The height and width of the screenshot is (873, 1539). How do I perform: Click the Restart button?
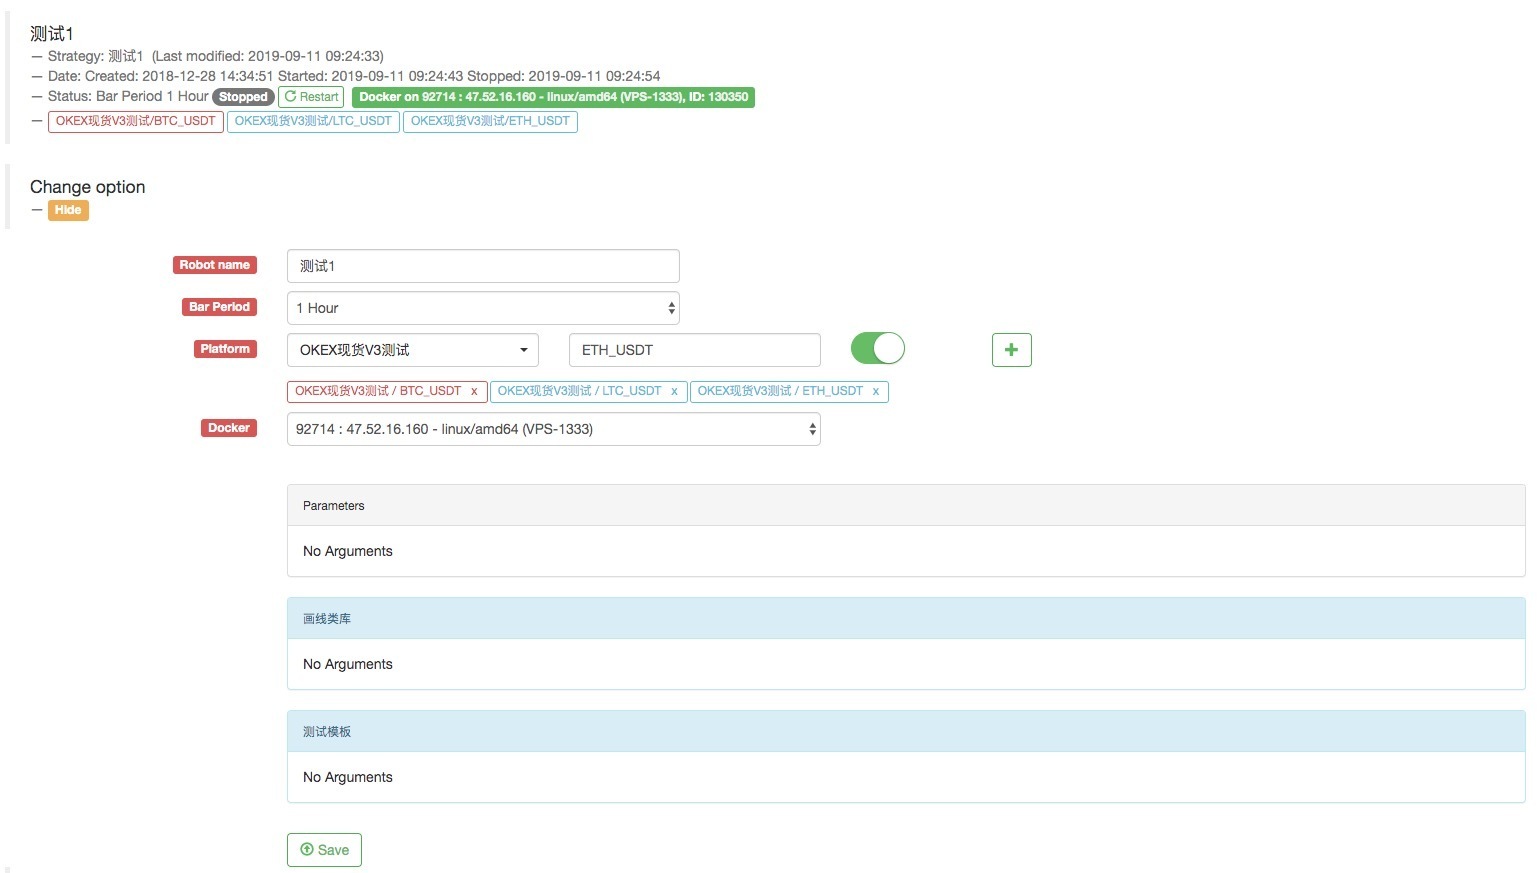[x=311, y=97]
